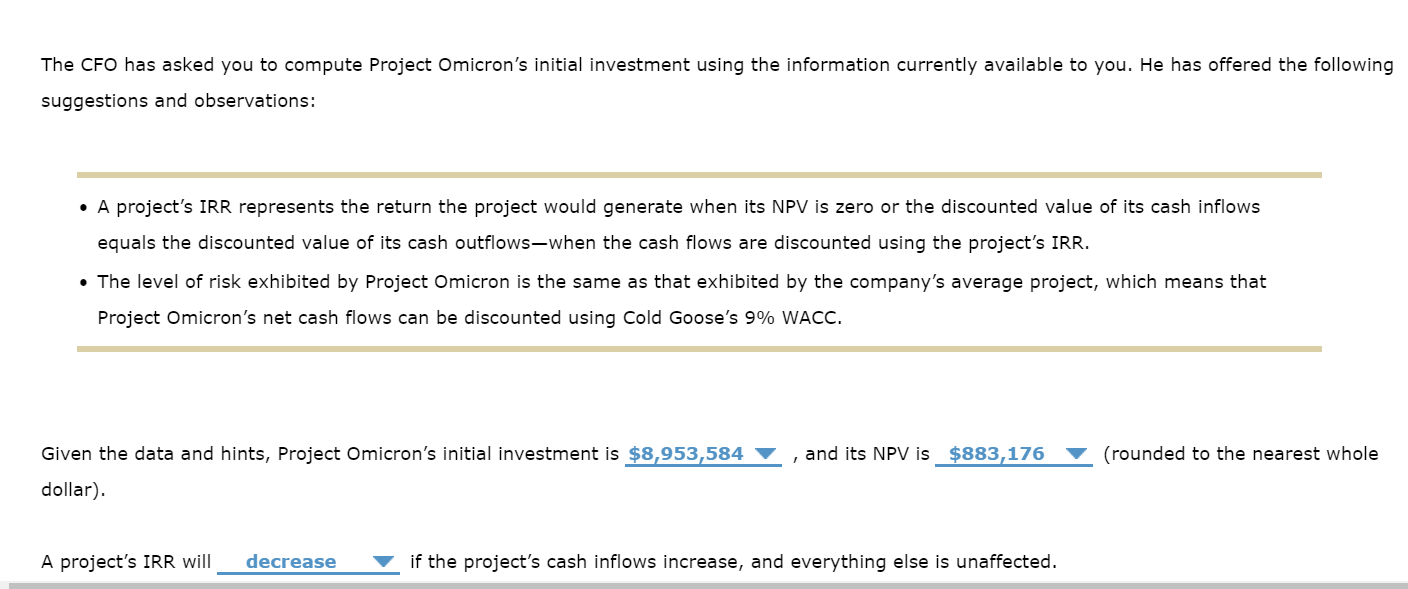This screenshot has height=589, width=1408.
Task: Click the highlighted 'decrease' answer text
Action: point(291,562)
